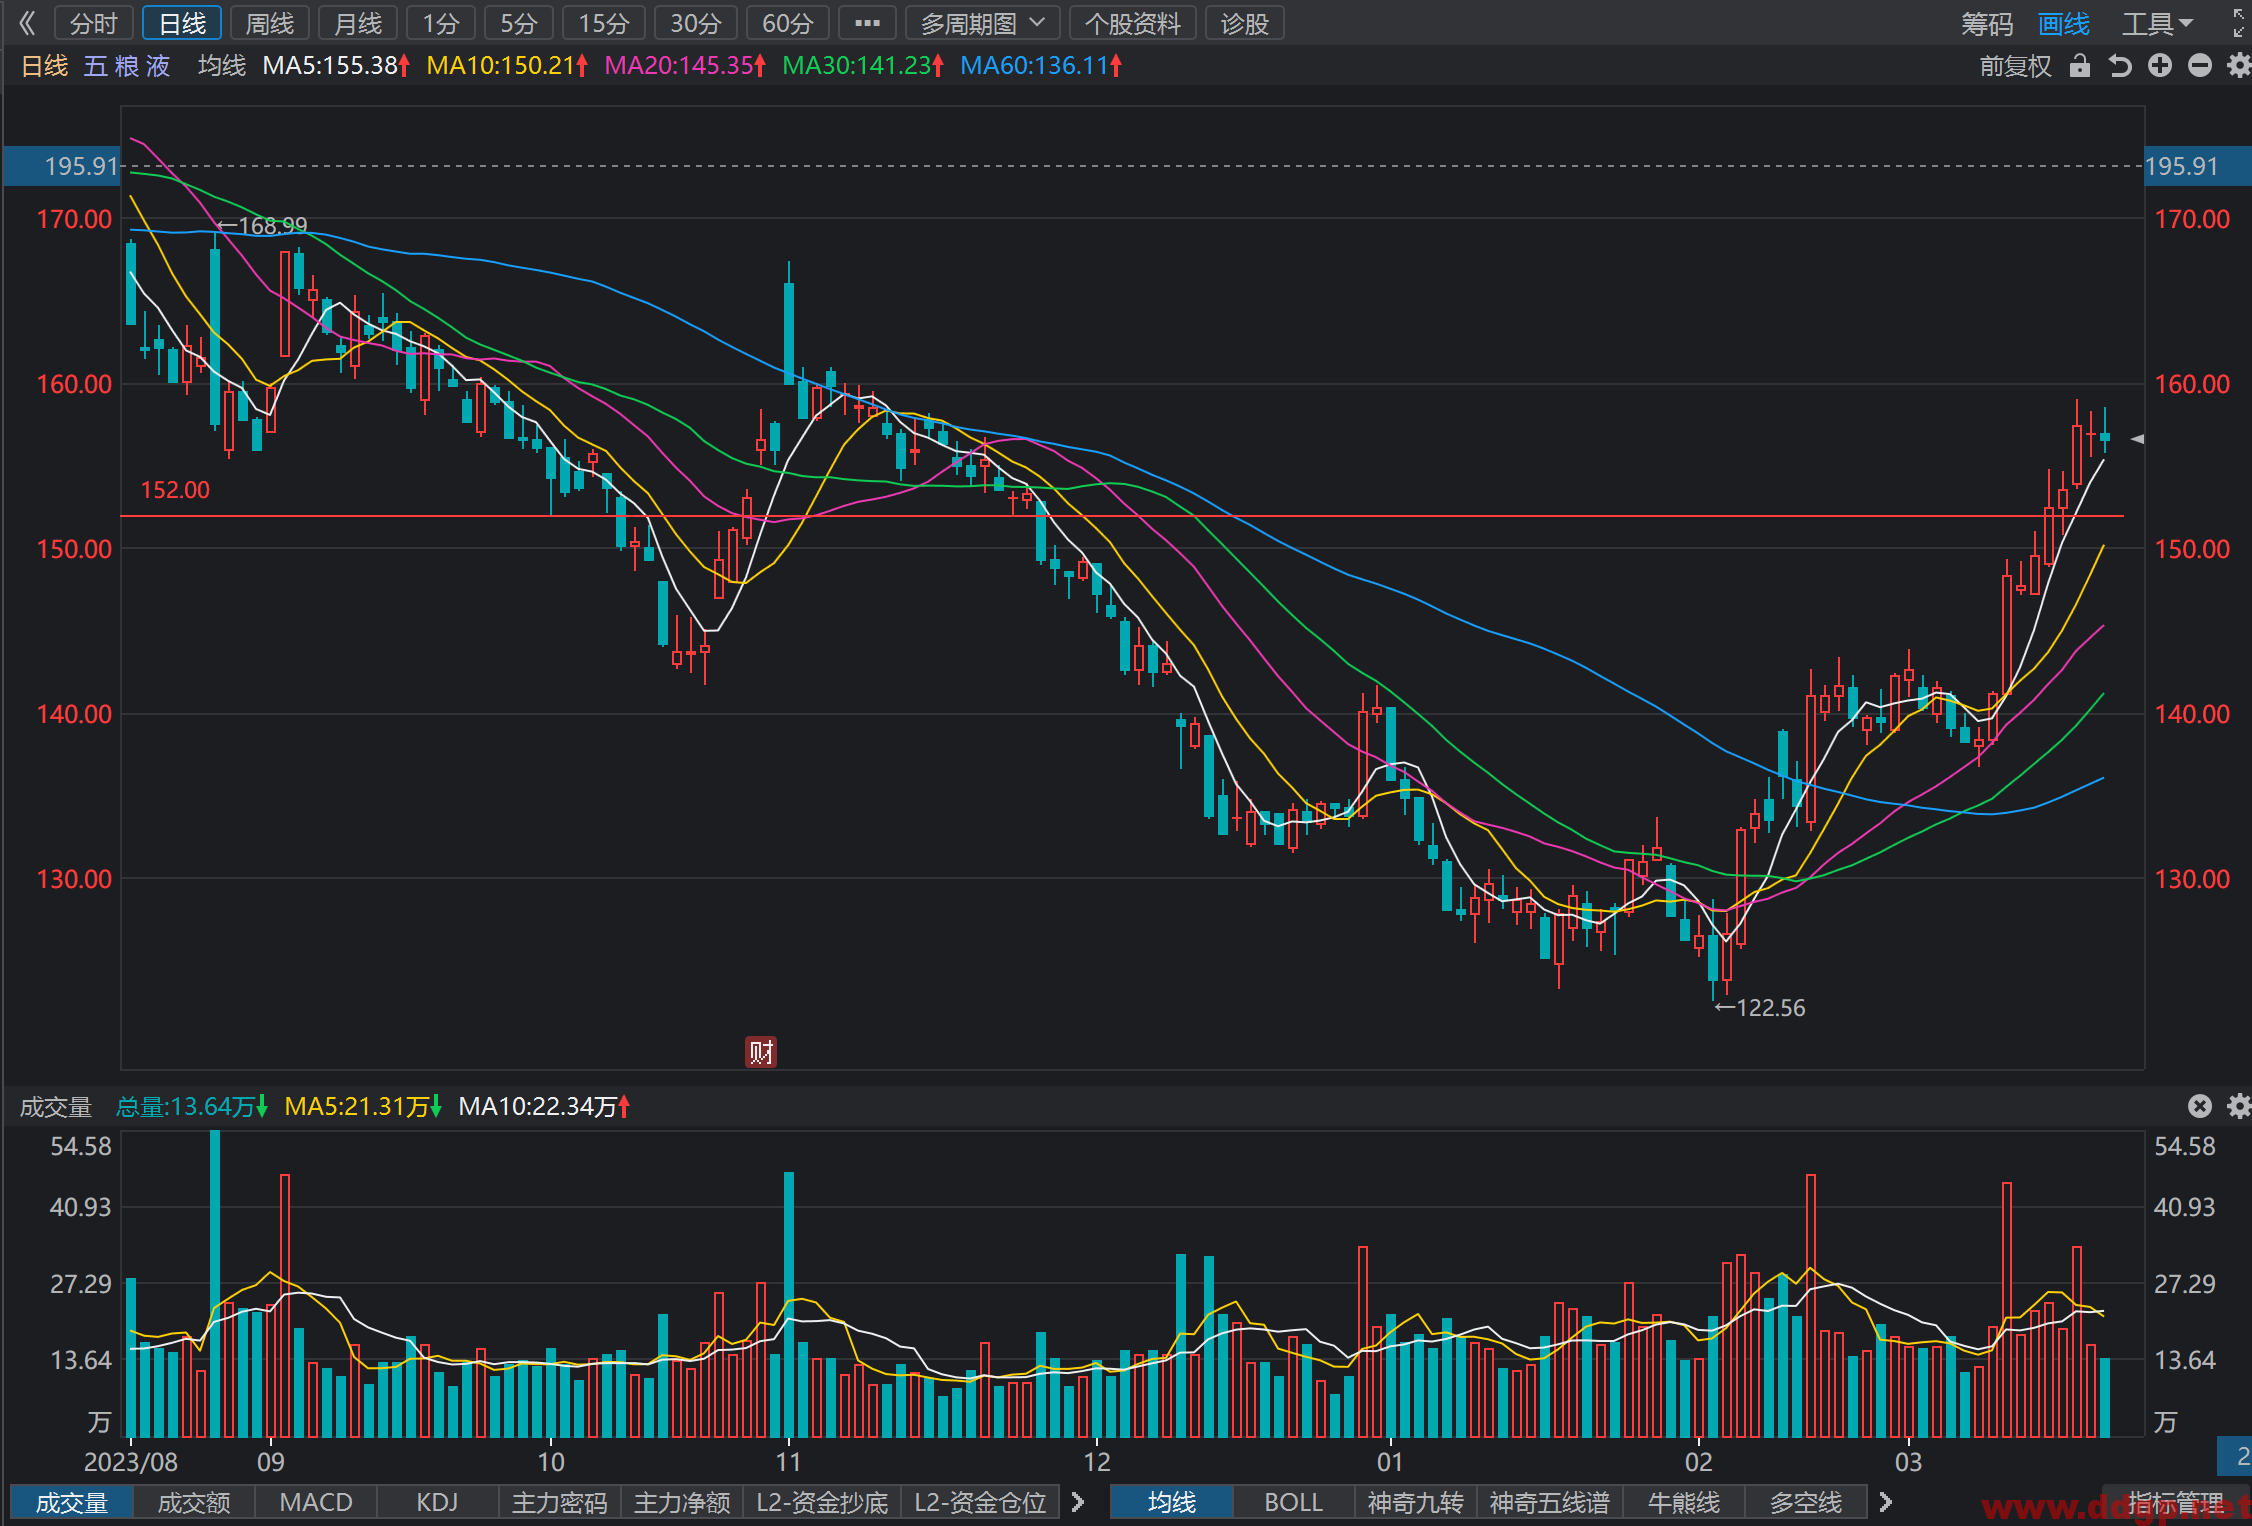Viewport: 2252px width, 1526px height.
Task: Select the BOLL indicator tab
Action: coord(1294,1502)
